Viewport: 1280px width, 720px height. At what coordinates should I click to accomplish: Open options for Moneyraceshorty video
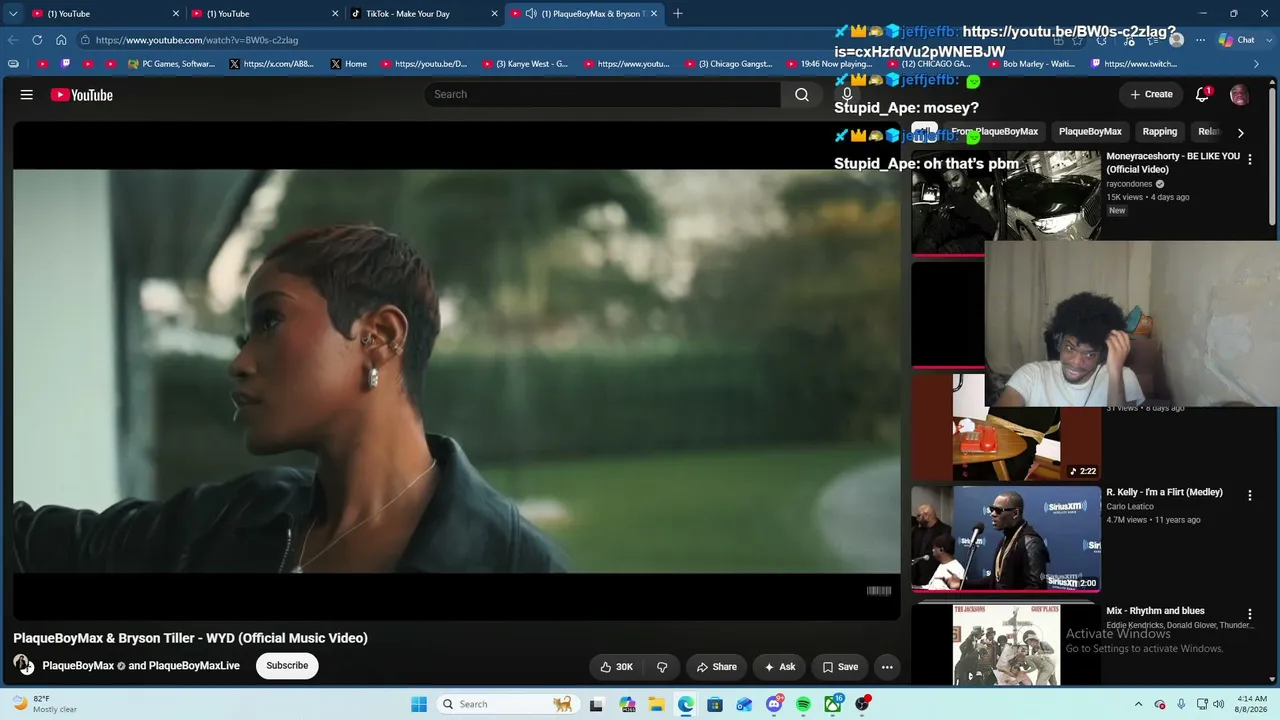point(1249,159)
